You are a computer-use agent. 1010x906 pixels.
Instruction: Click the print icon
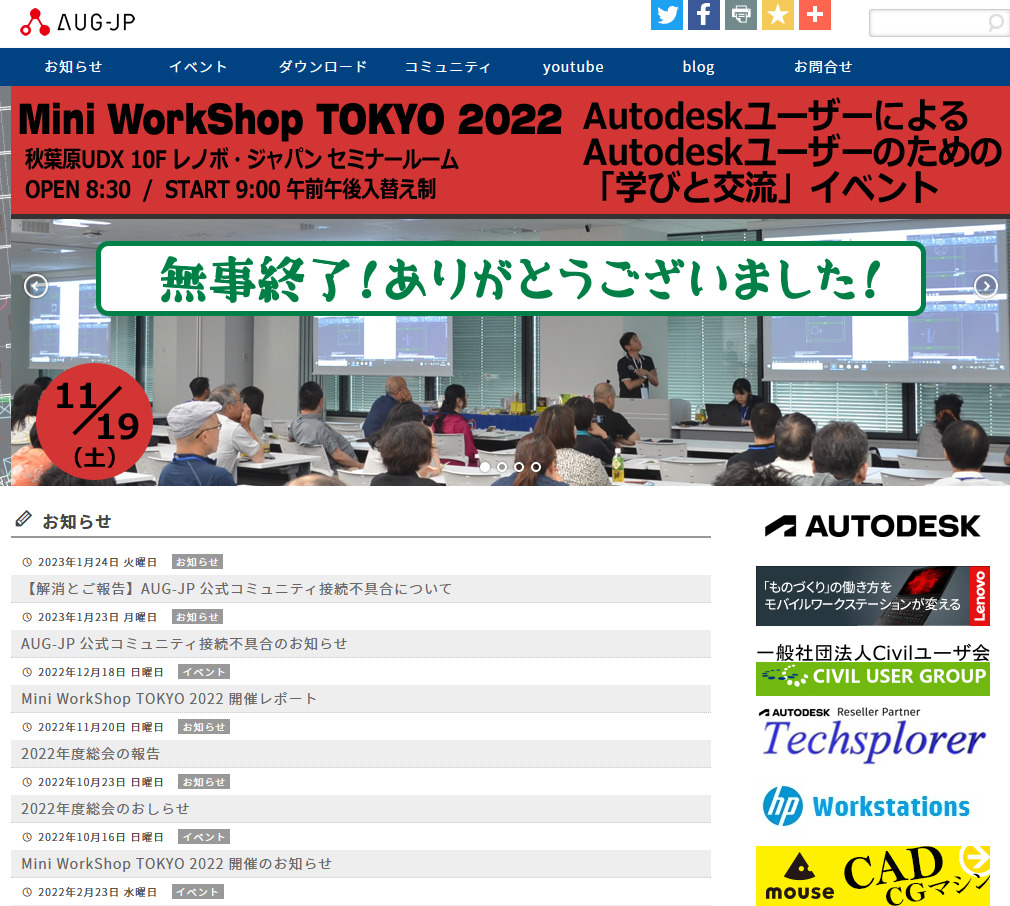(x=741, y=14)
